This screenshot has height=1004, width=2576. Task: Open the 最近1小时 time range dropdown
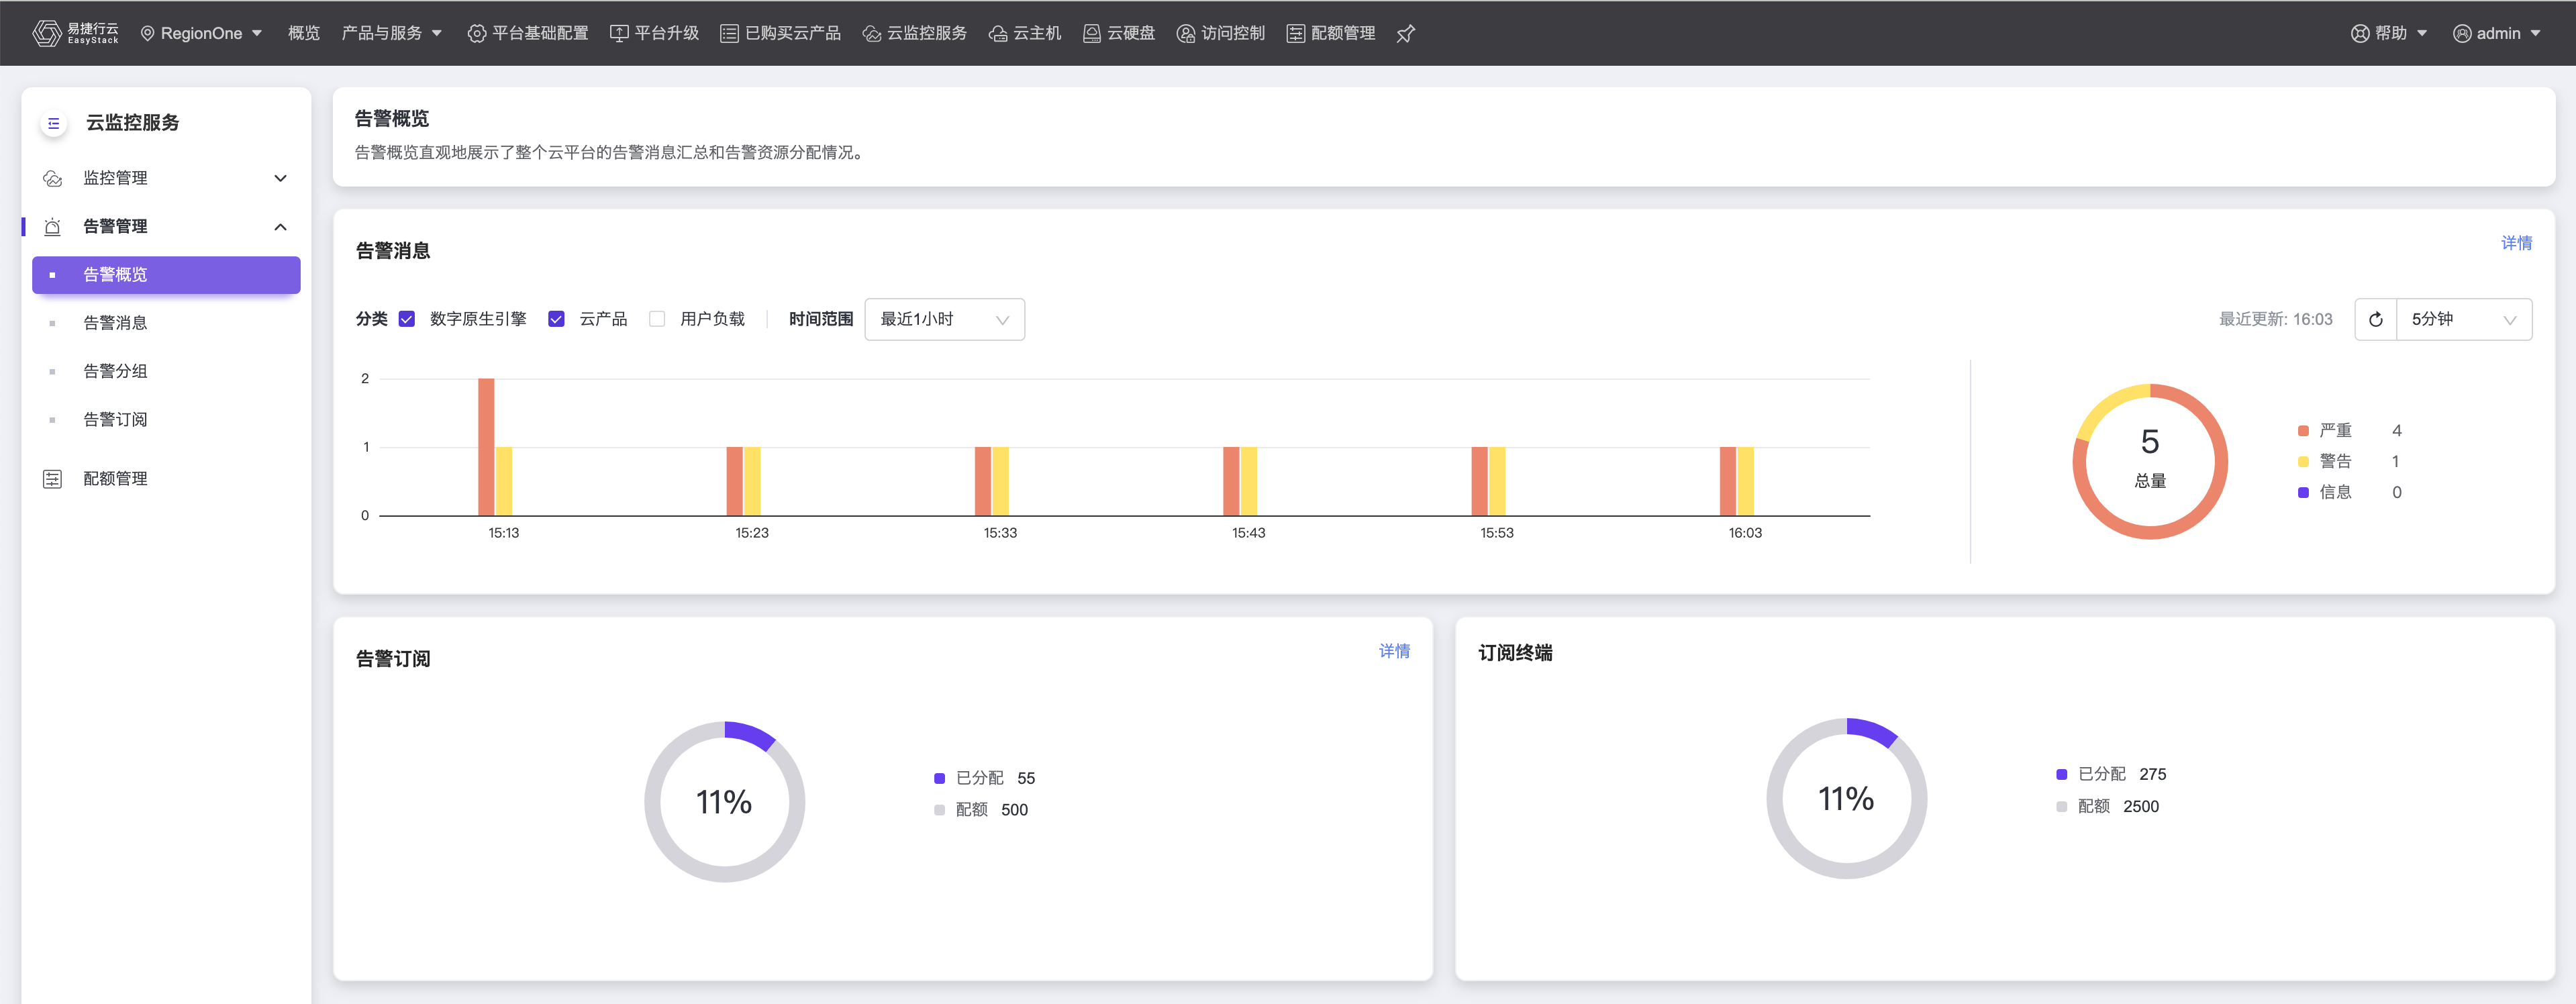[943, 320]
